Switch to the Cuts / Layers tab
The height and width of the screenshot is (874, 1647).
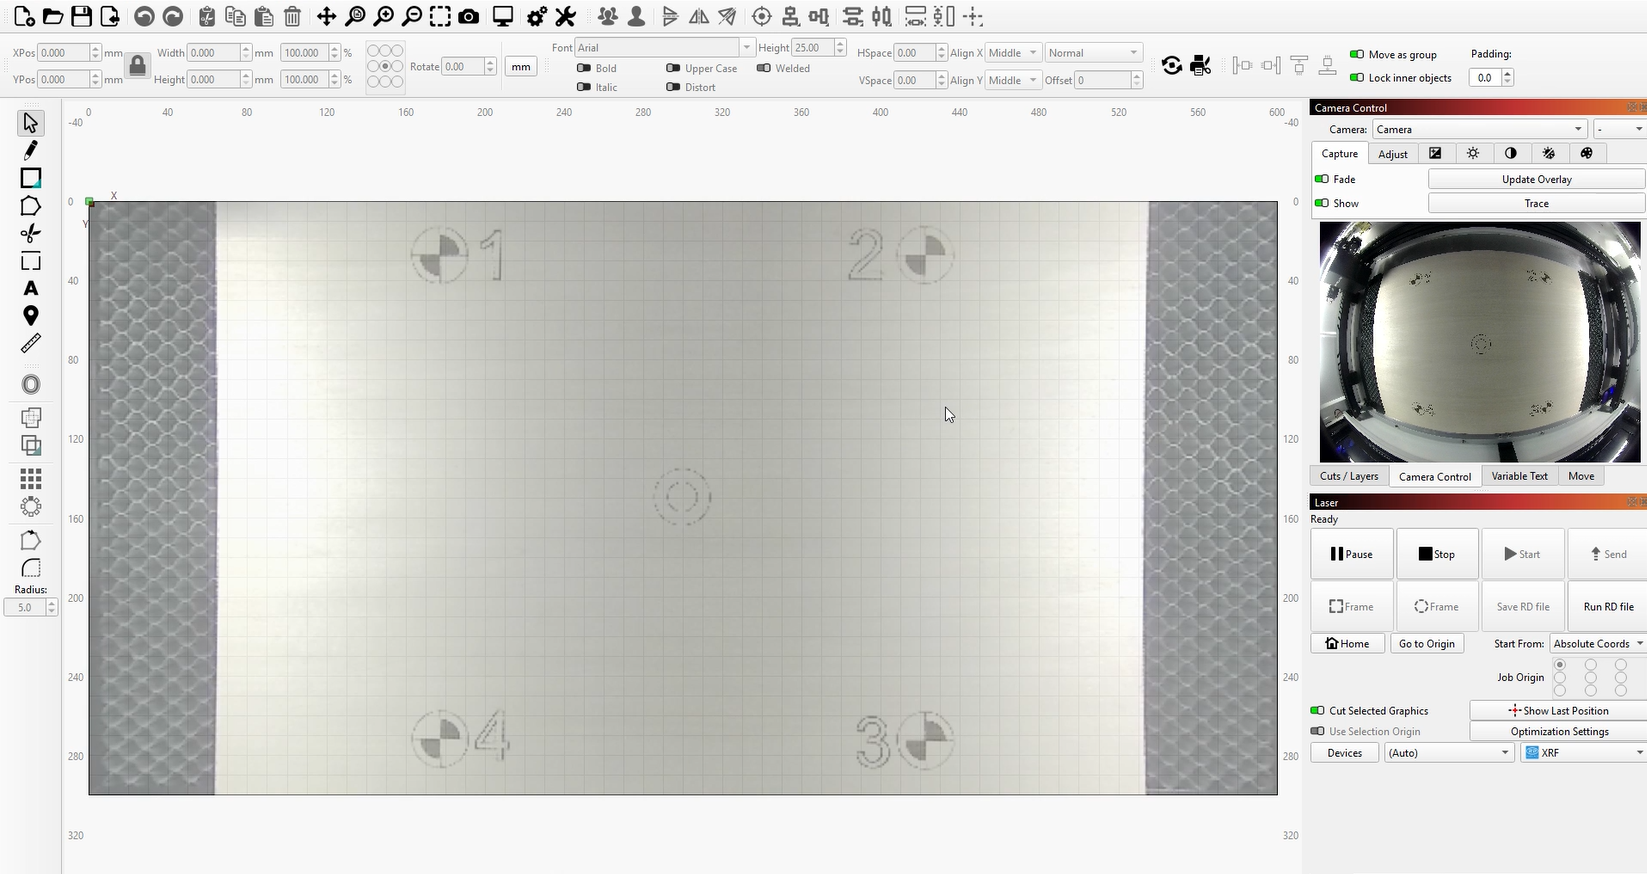pyautogui.click(x=1348, y=476)
